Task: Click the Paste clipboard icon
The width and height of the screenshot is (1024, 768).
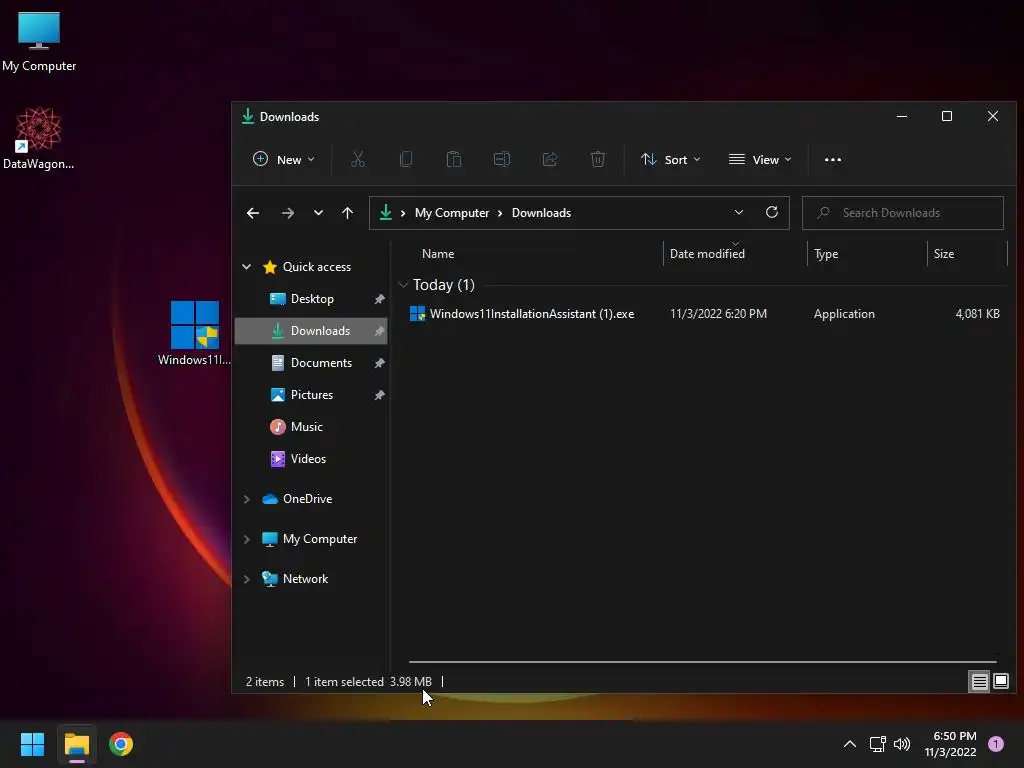Action: tap(454, 159)
